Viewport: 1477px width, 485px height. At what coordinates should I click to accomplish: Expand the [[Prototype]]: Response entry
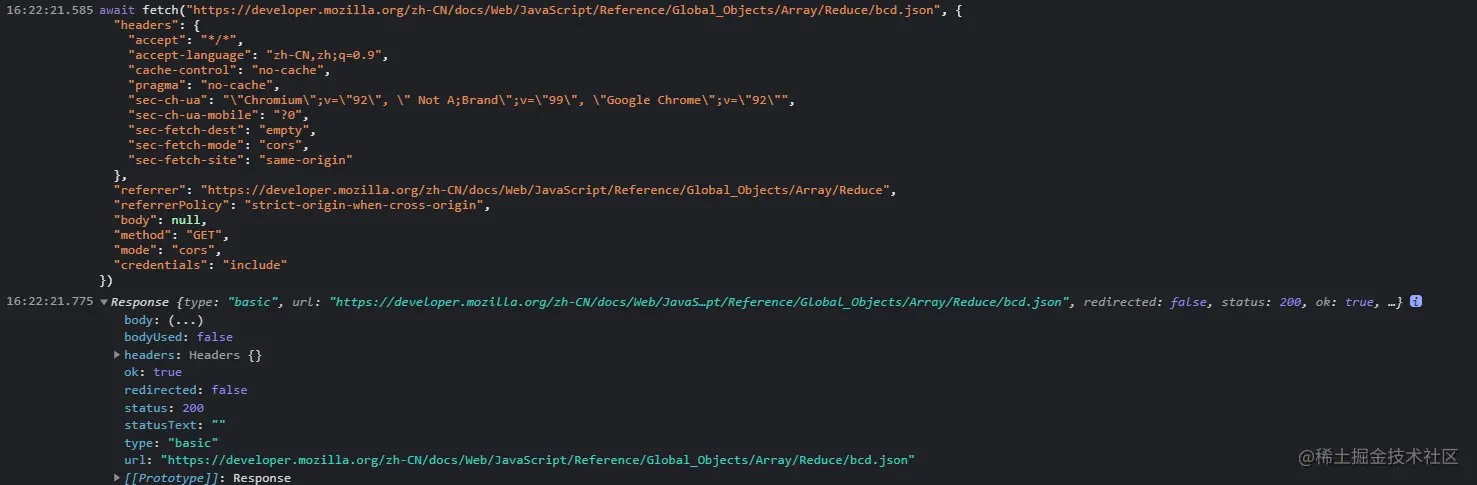[x=117, y=478]
